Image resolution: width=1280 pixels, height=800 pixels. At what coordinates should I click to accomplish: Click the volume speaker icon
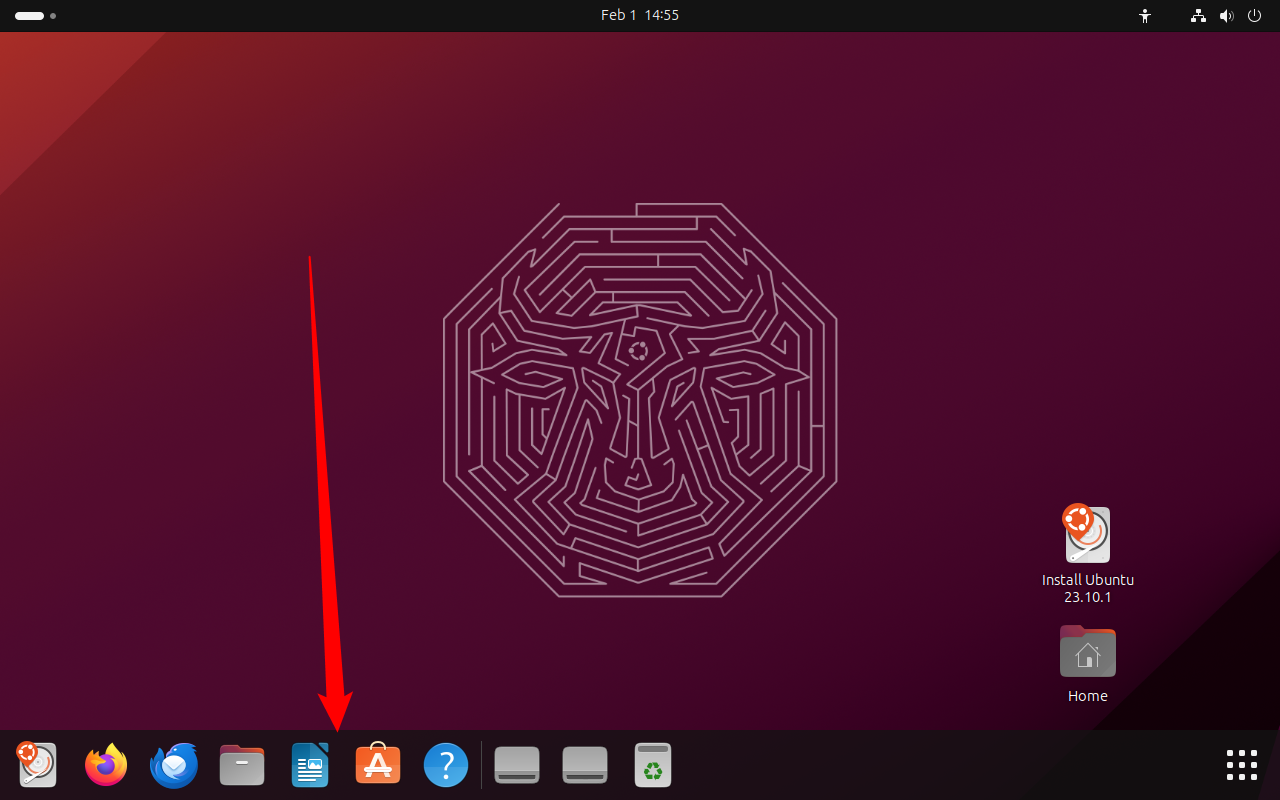(1227, 16)
